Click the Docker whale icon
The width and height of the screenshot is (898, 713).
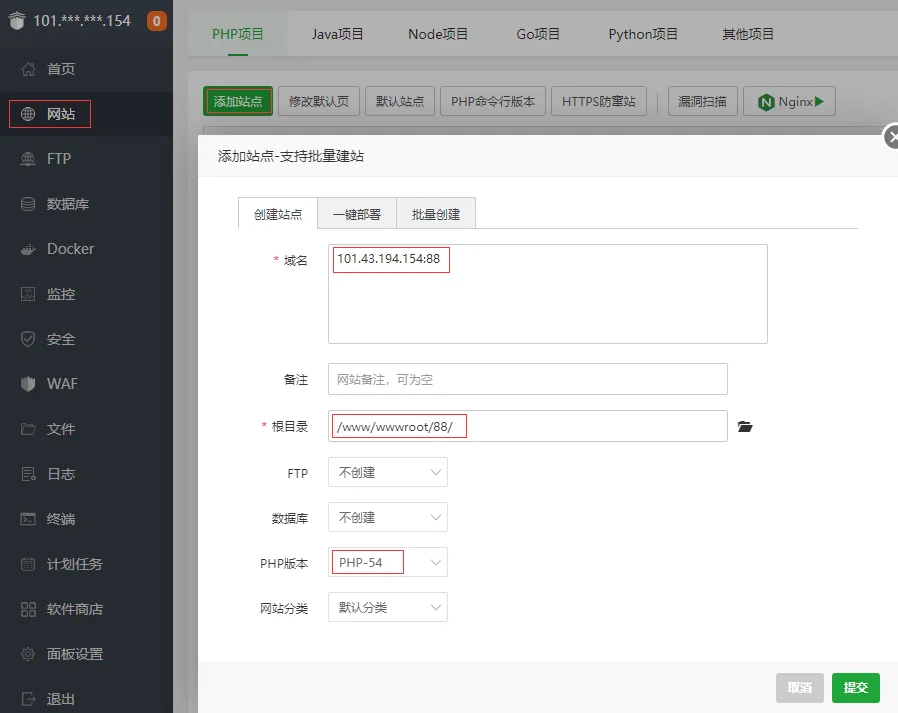point(28,249)
